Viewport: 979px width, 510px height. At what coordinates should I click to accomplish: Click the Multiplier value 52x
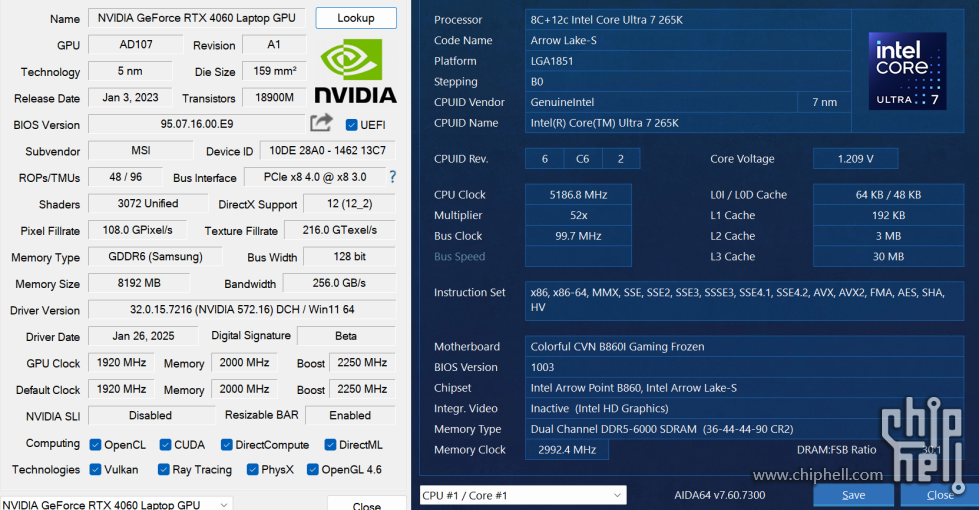point(578,215)
